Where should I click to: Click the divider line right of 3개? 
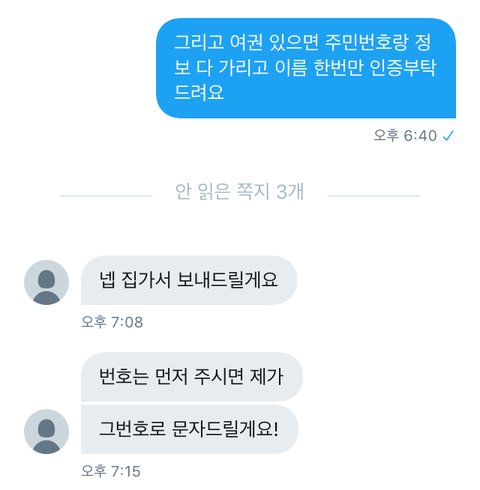point(374,196)
